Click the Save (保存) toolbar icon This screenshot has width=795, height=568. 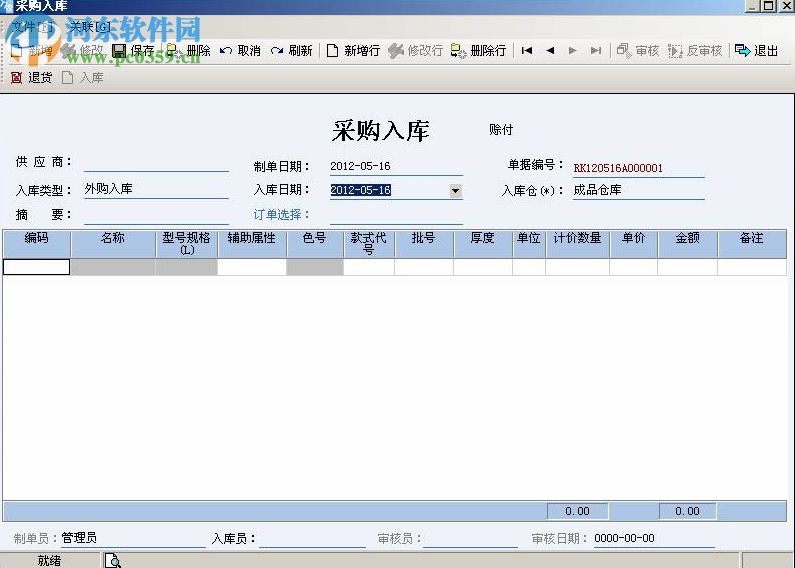click(119, 50)
